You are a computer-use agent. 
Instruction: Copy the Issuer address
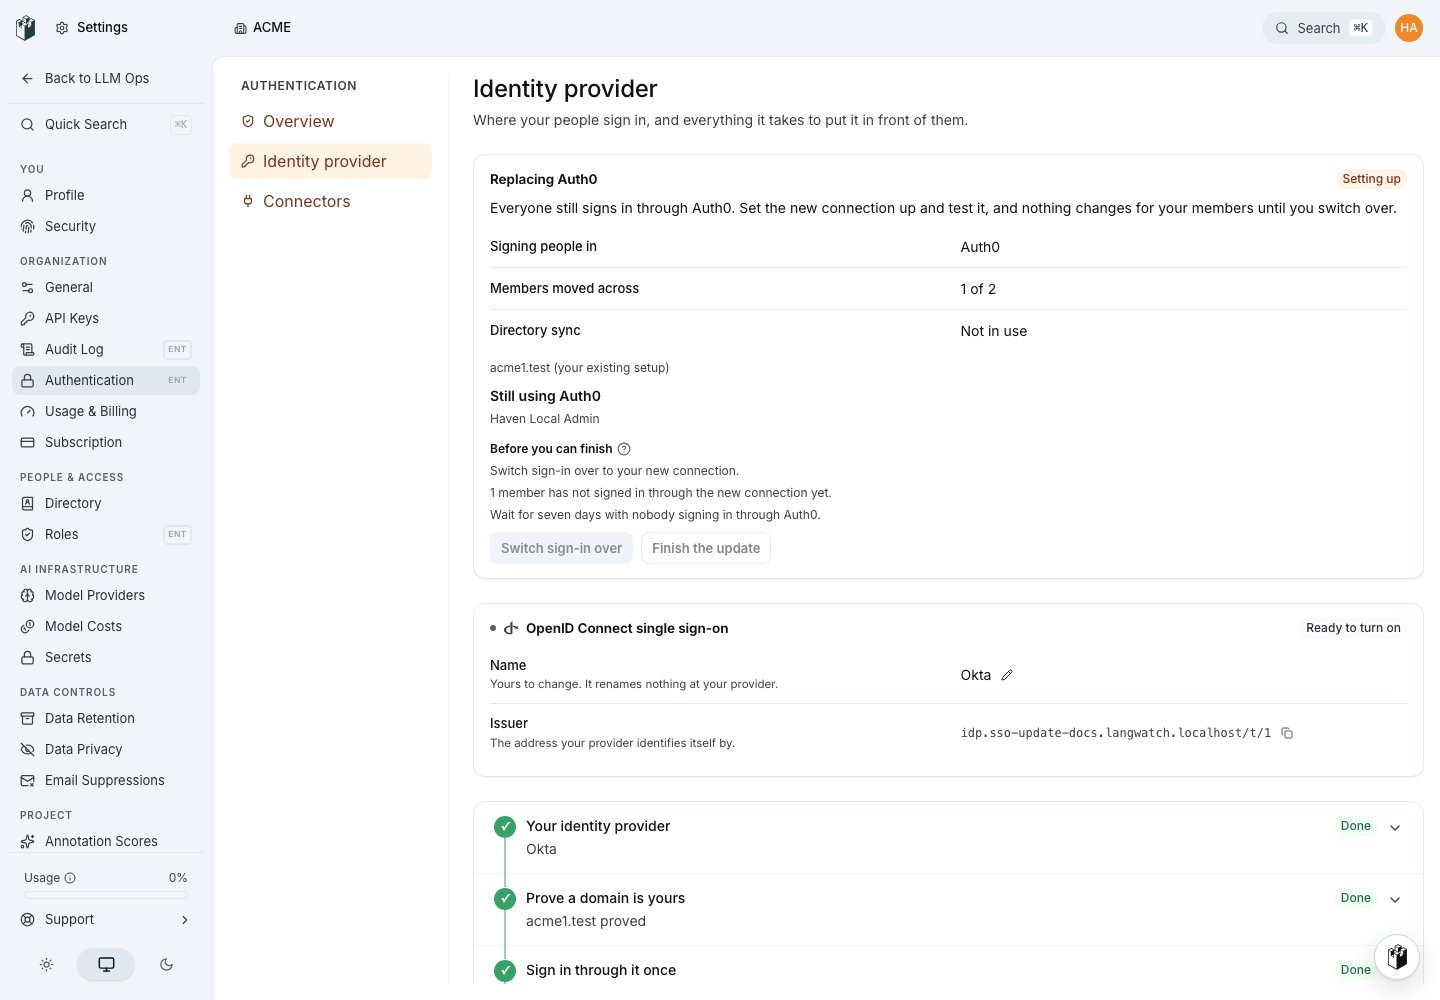(x=1287, y=733)
